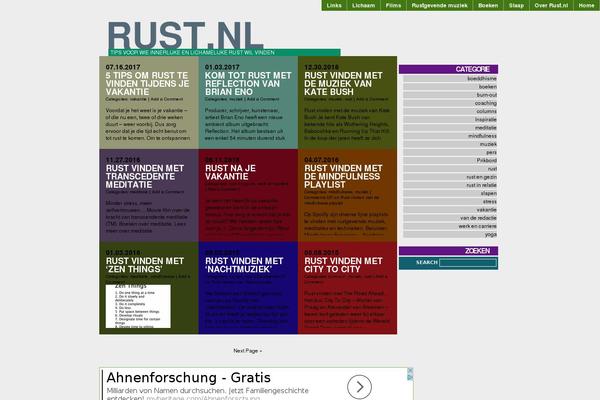Open the Links menu item
The image size is (600, 400).
click(334, 5)
